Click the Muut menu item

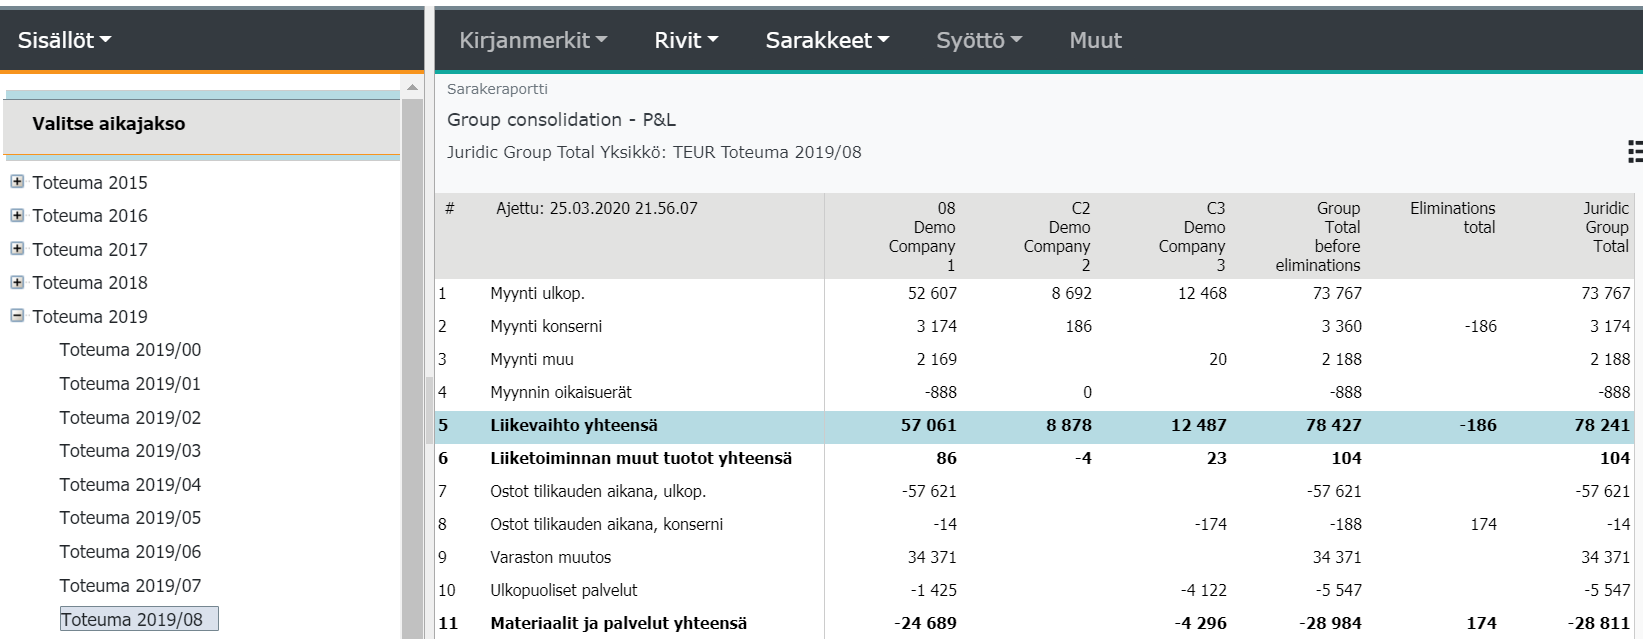1095,41
